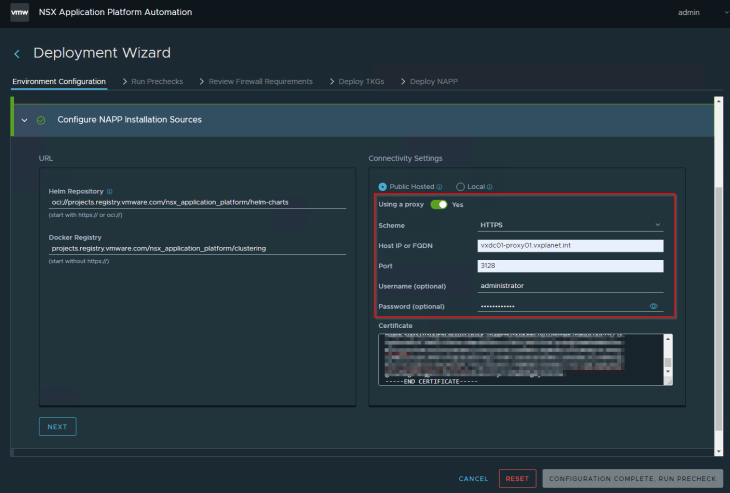Click the NEXT button
This screenshot has width=730, height=493.
[x=57, y=426]
